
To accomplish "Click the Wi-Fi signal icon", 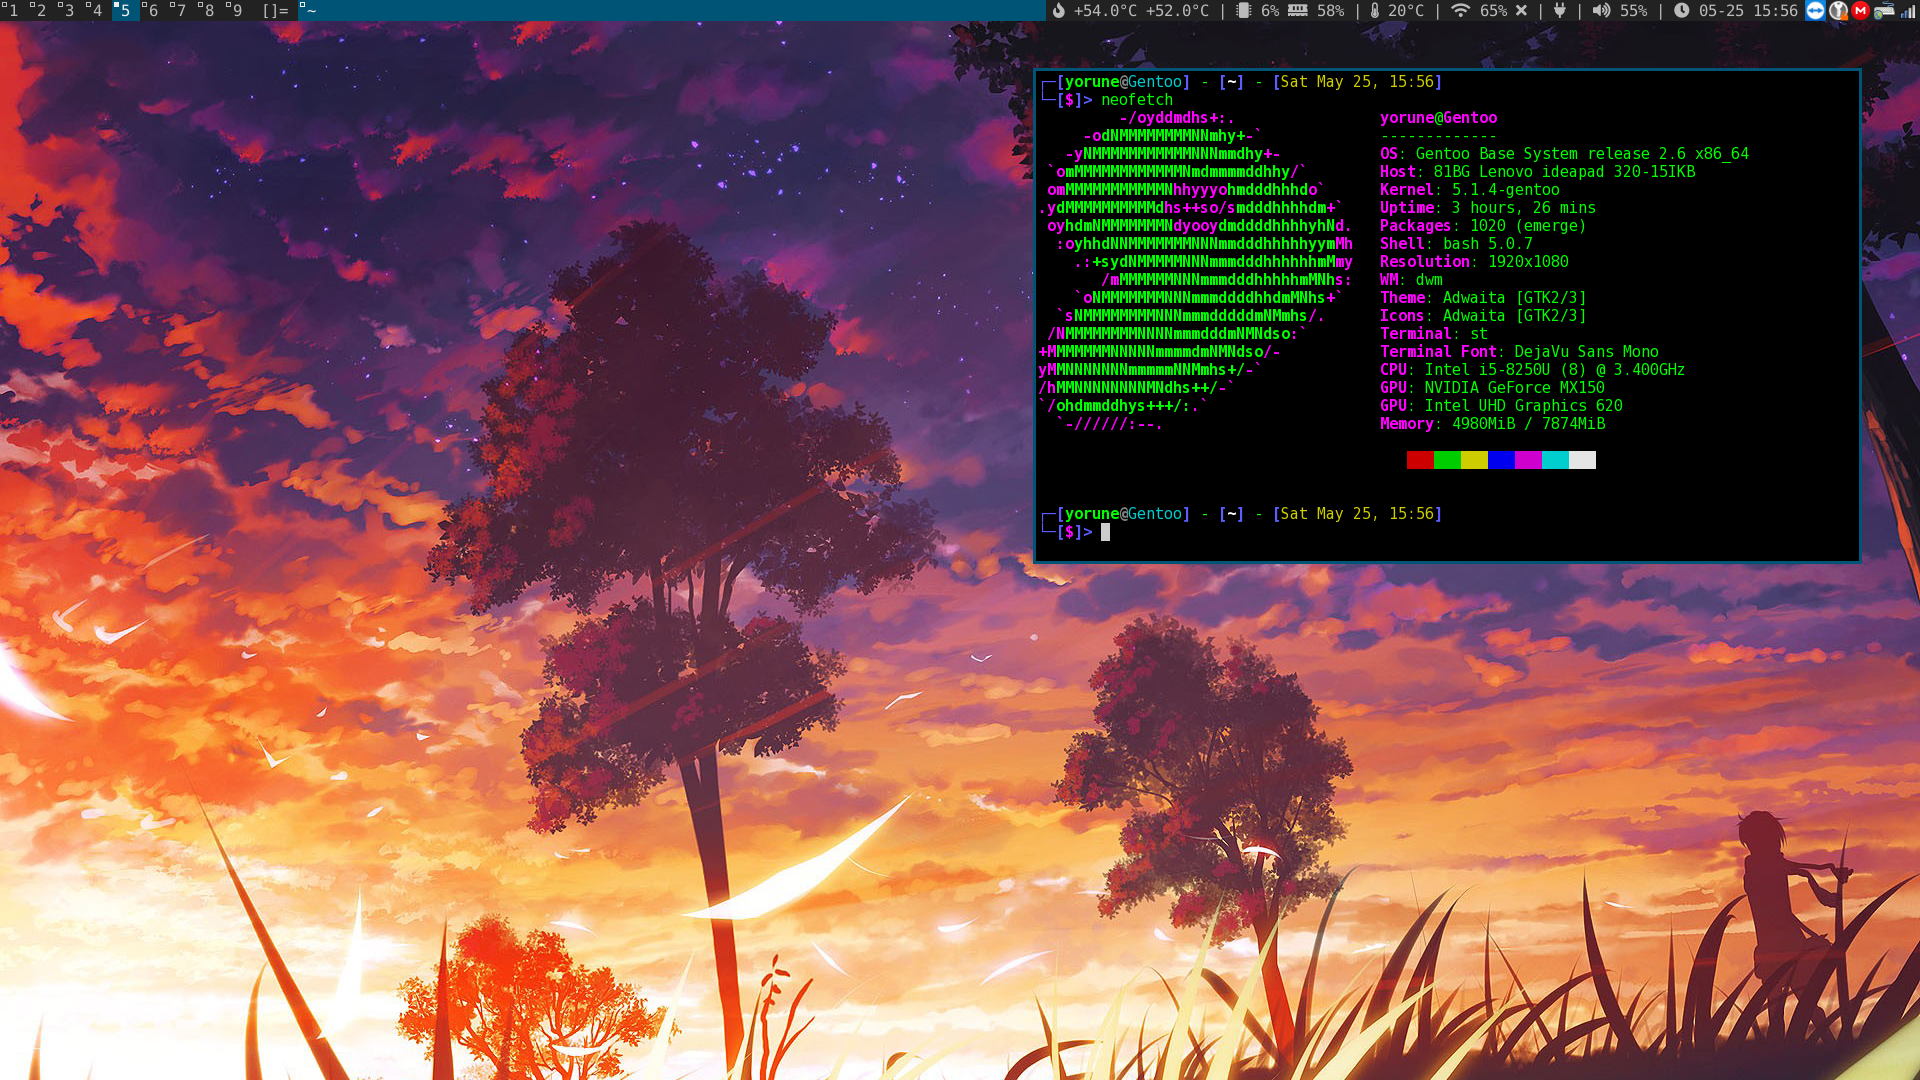I will 1461,11.
